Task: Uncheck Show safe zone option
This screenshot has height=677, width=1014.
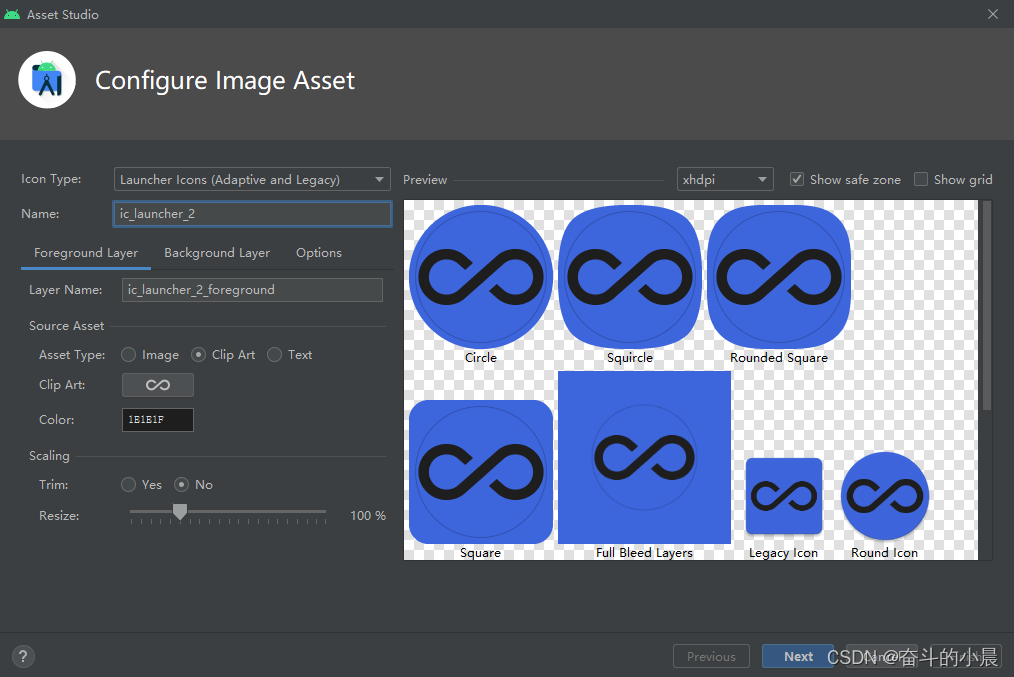Action: [797, 179]
